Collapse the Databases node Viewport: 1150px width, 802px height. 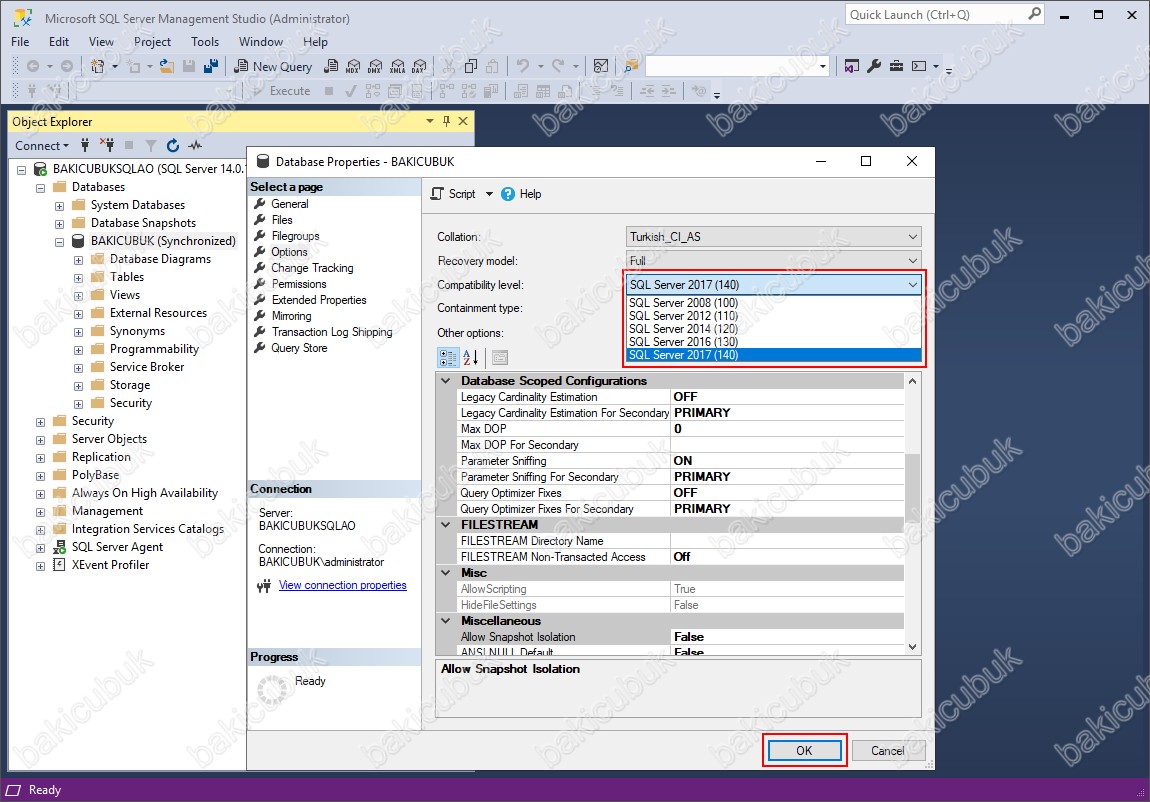(x=40, y=188)
